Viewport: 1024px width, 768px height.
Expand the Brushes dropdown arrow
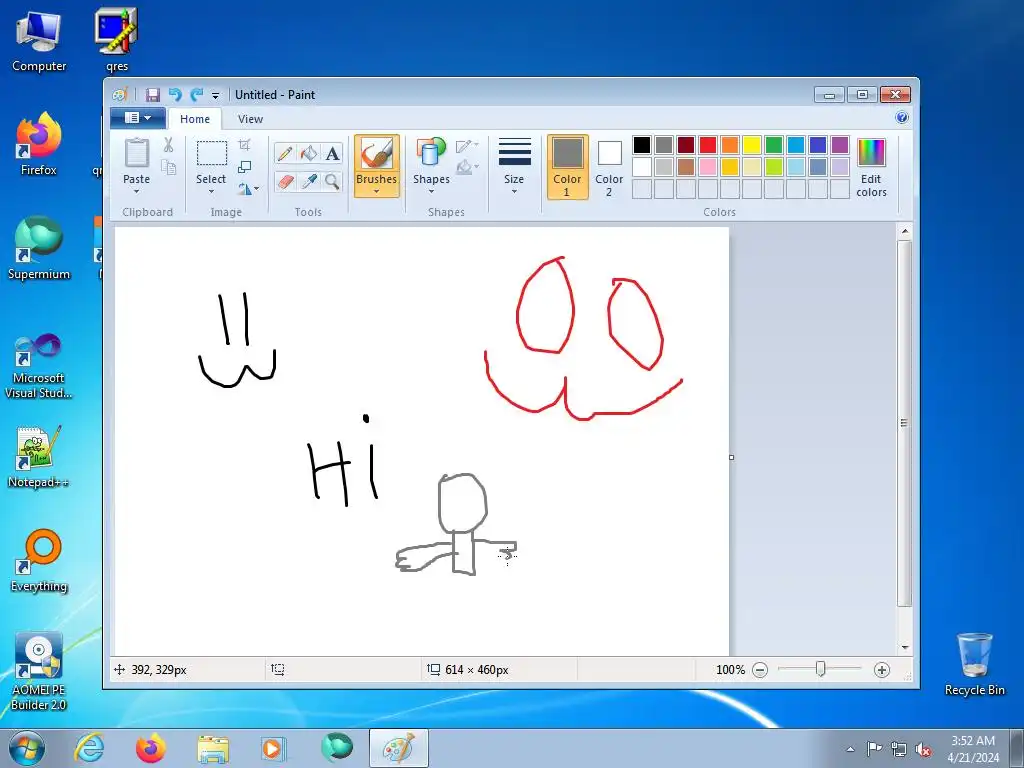[377, 191]
